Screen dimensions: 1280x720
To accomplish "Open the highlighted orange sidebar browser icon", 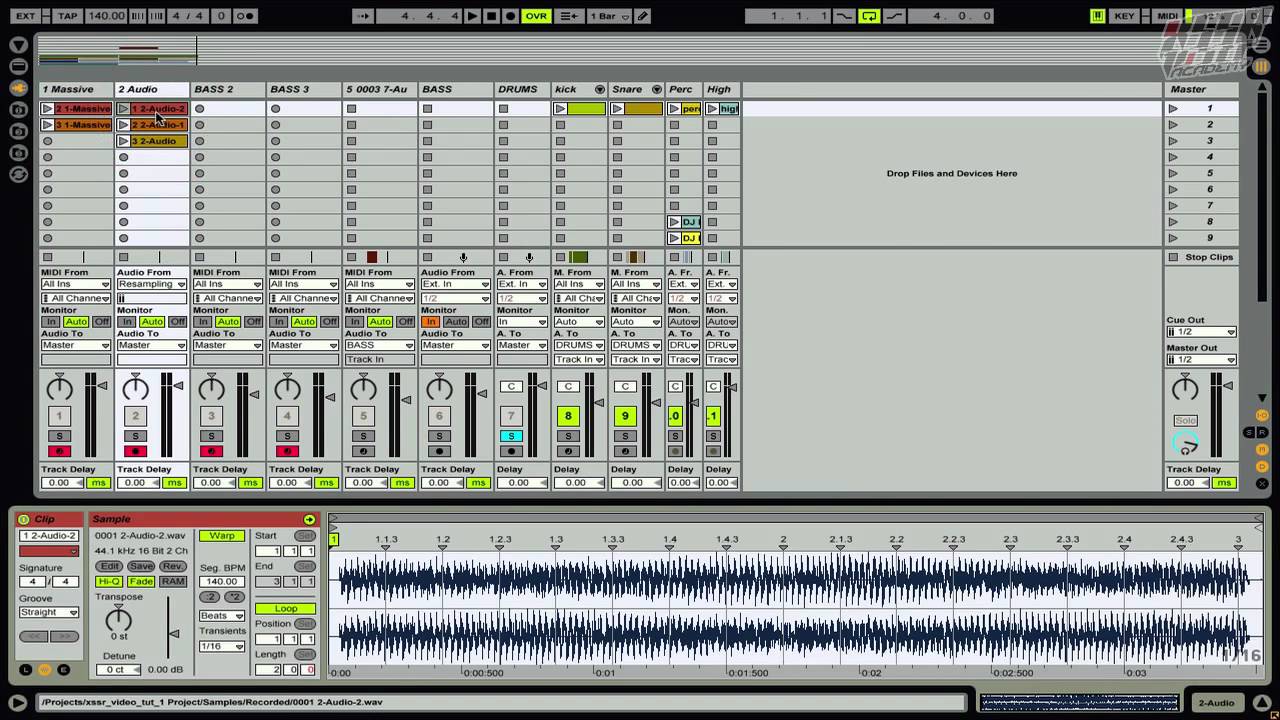I will 18,88.
